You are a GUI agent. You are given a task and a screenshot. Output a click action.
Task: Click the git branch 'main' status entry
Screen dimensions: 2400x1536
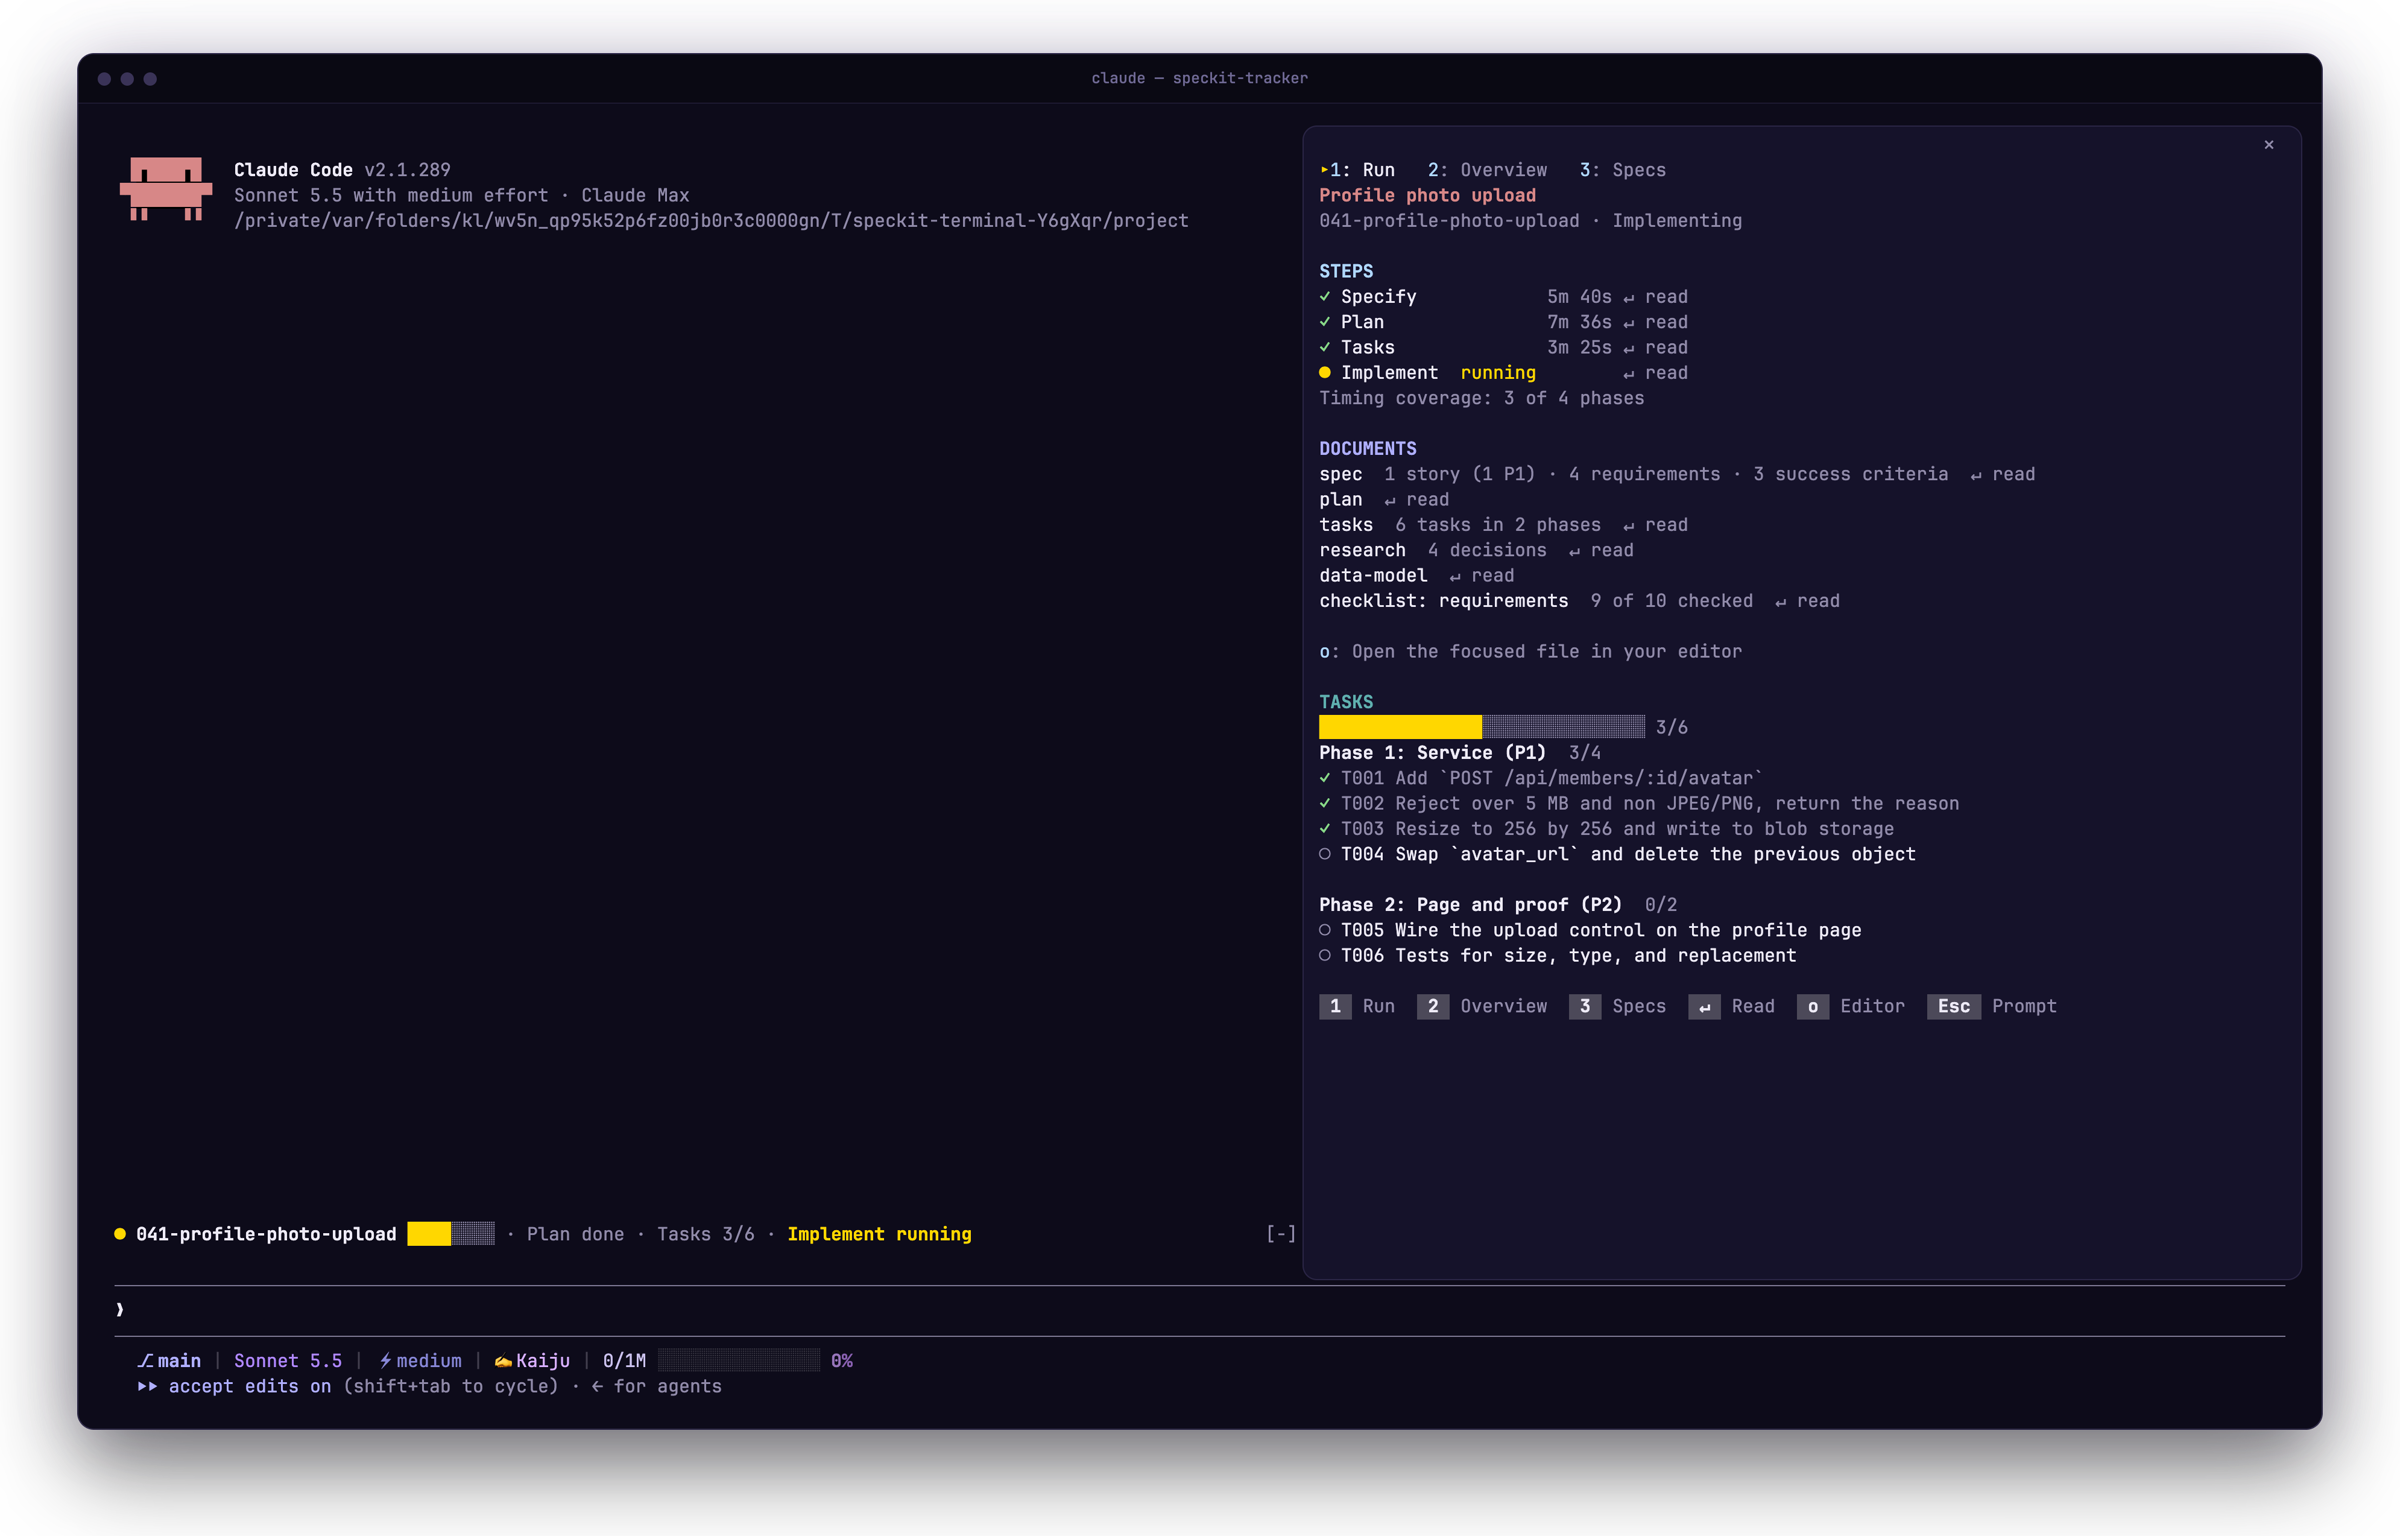coord(169,1361)
